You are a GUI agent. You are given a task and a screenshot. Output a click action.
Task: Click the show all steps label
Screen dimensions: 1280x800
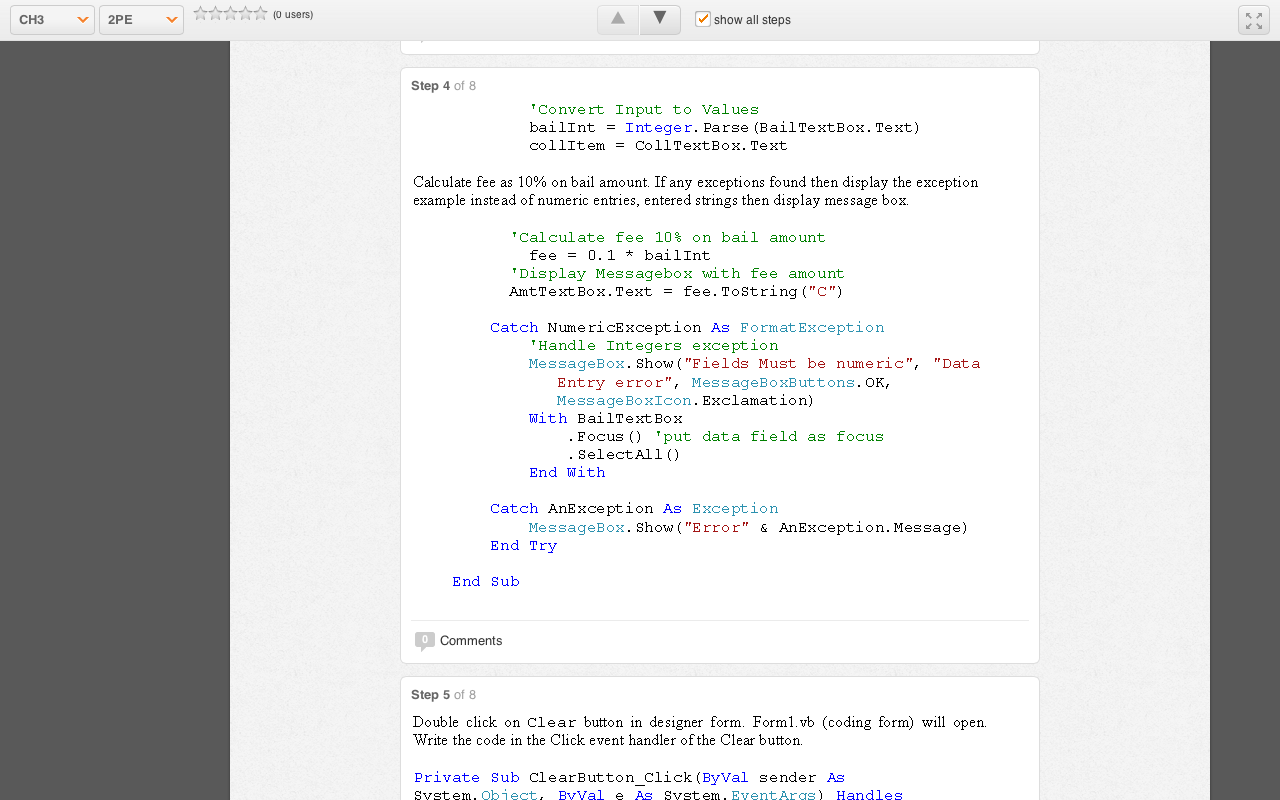(x=752, y=20)
